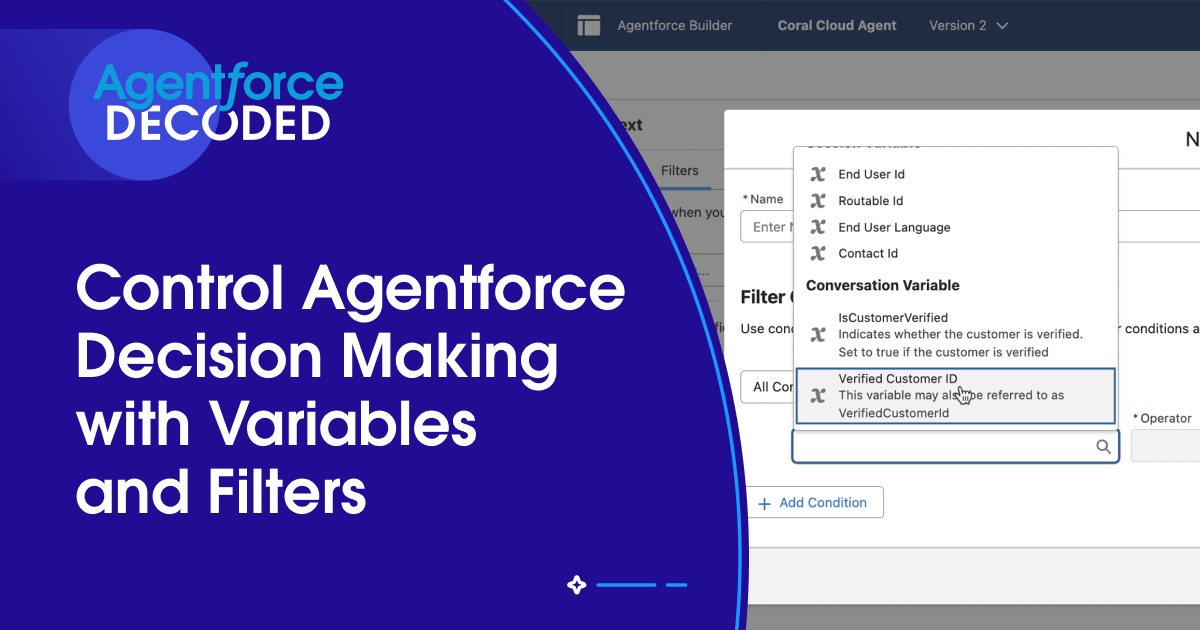Click the Agentforce Builder label

click(675, 26)
